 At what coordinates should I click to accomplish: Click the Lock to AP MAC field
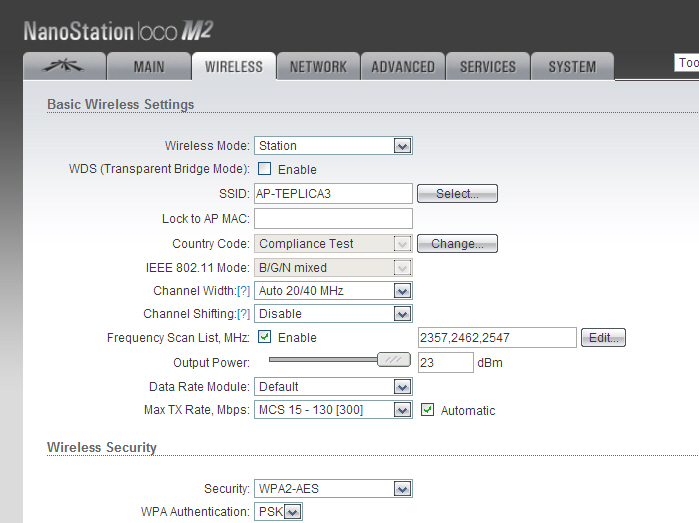point(333,218)
